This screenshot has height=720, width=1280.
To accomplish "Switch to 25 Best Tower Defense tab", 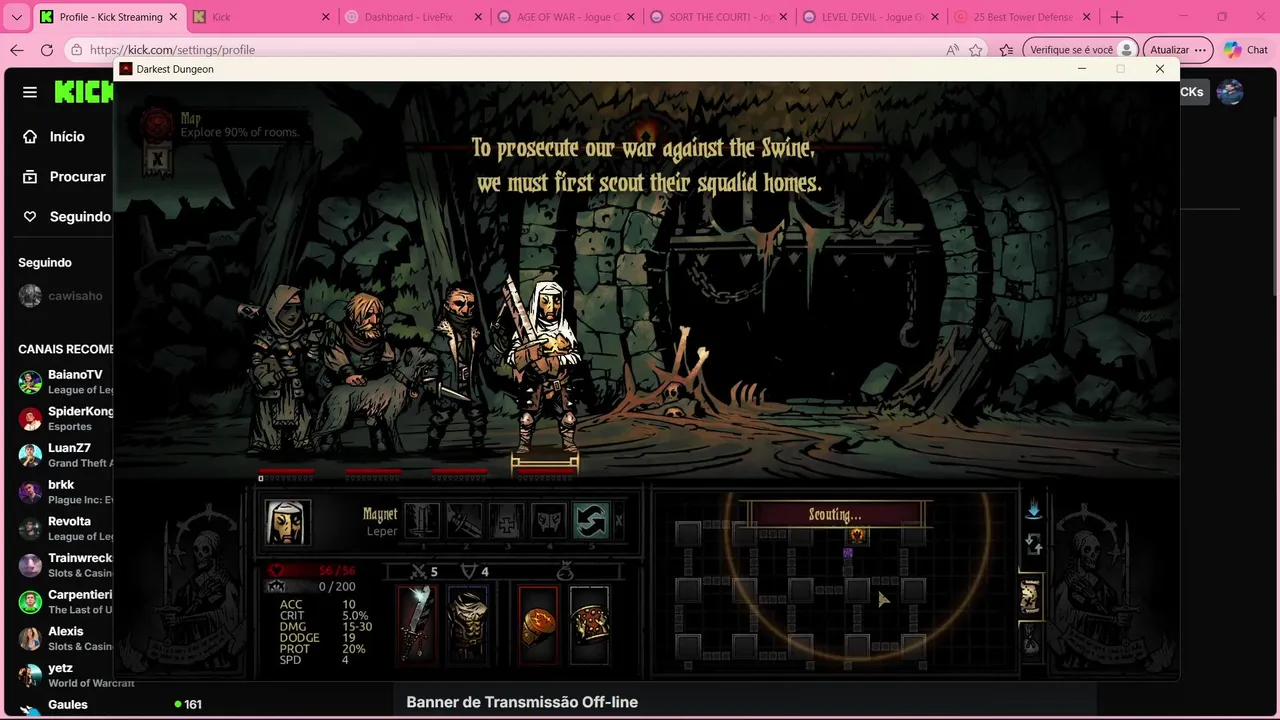I will tap(1024, 17).
